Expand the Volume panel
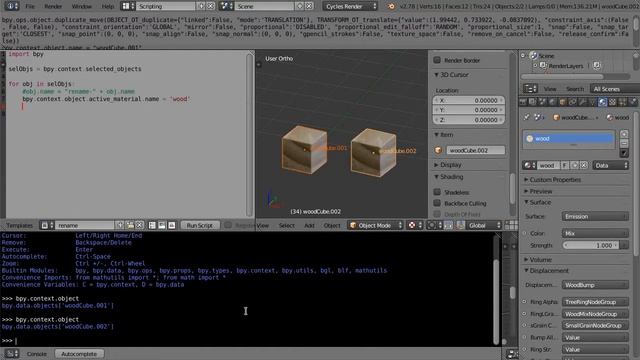This screenshot has height=360, width=640. tap(538, 260)
